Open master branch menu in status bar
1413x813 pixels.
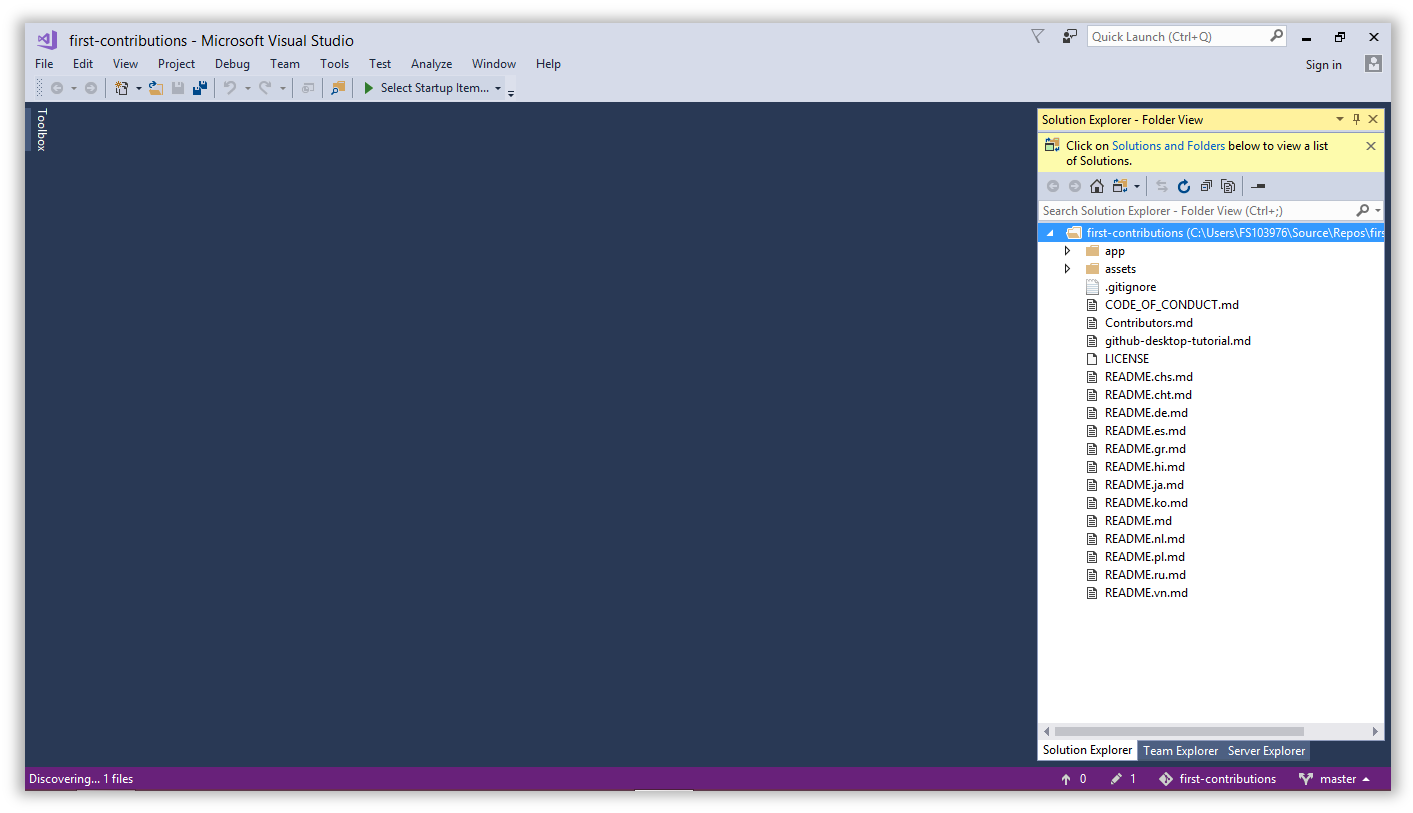(x=1335, y=779)
